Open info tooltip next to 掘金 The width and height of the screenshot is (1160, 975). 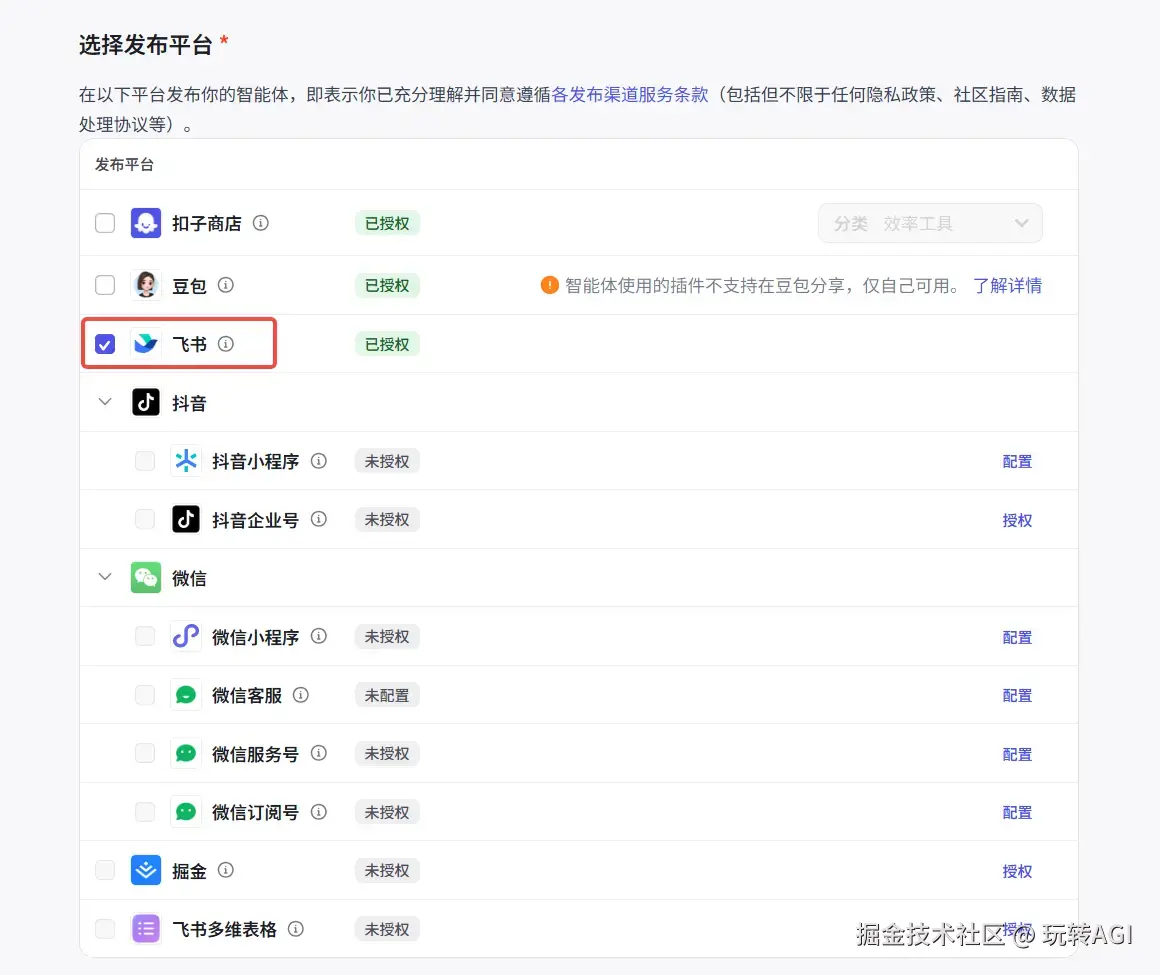tap(226, 870)
